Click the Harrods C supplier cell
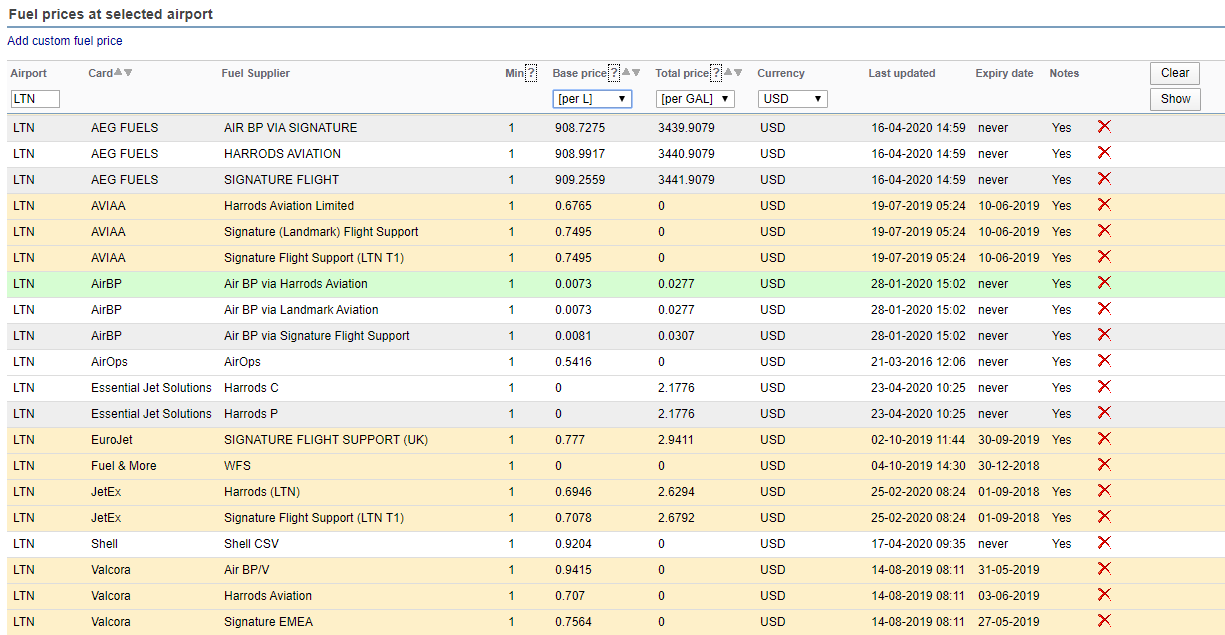 pyautogui.click(x=251, y=387)
